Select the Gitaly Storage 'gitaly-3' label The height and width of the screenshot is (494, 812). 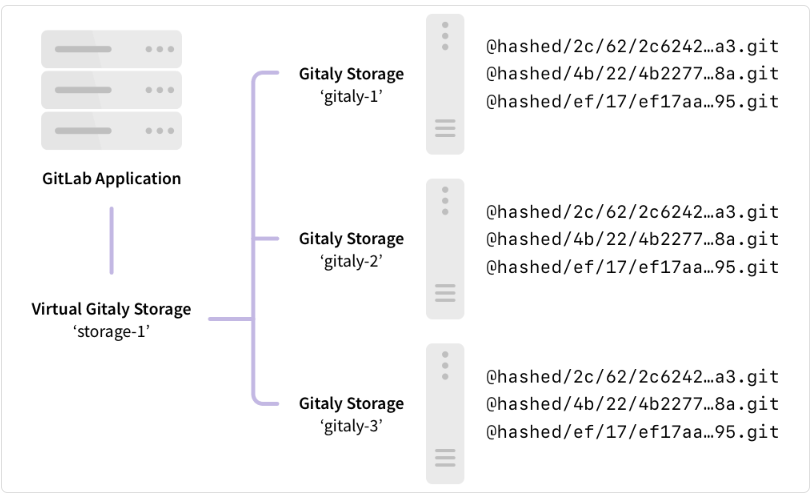coord(351,413)
